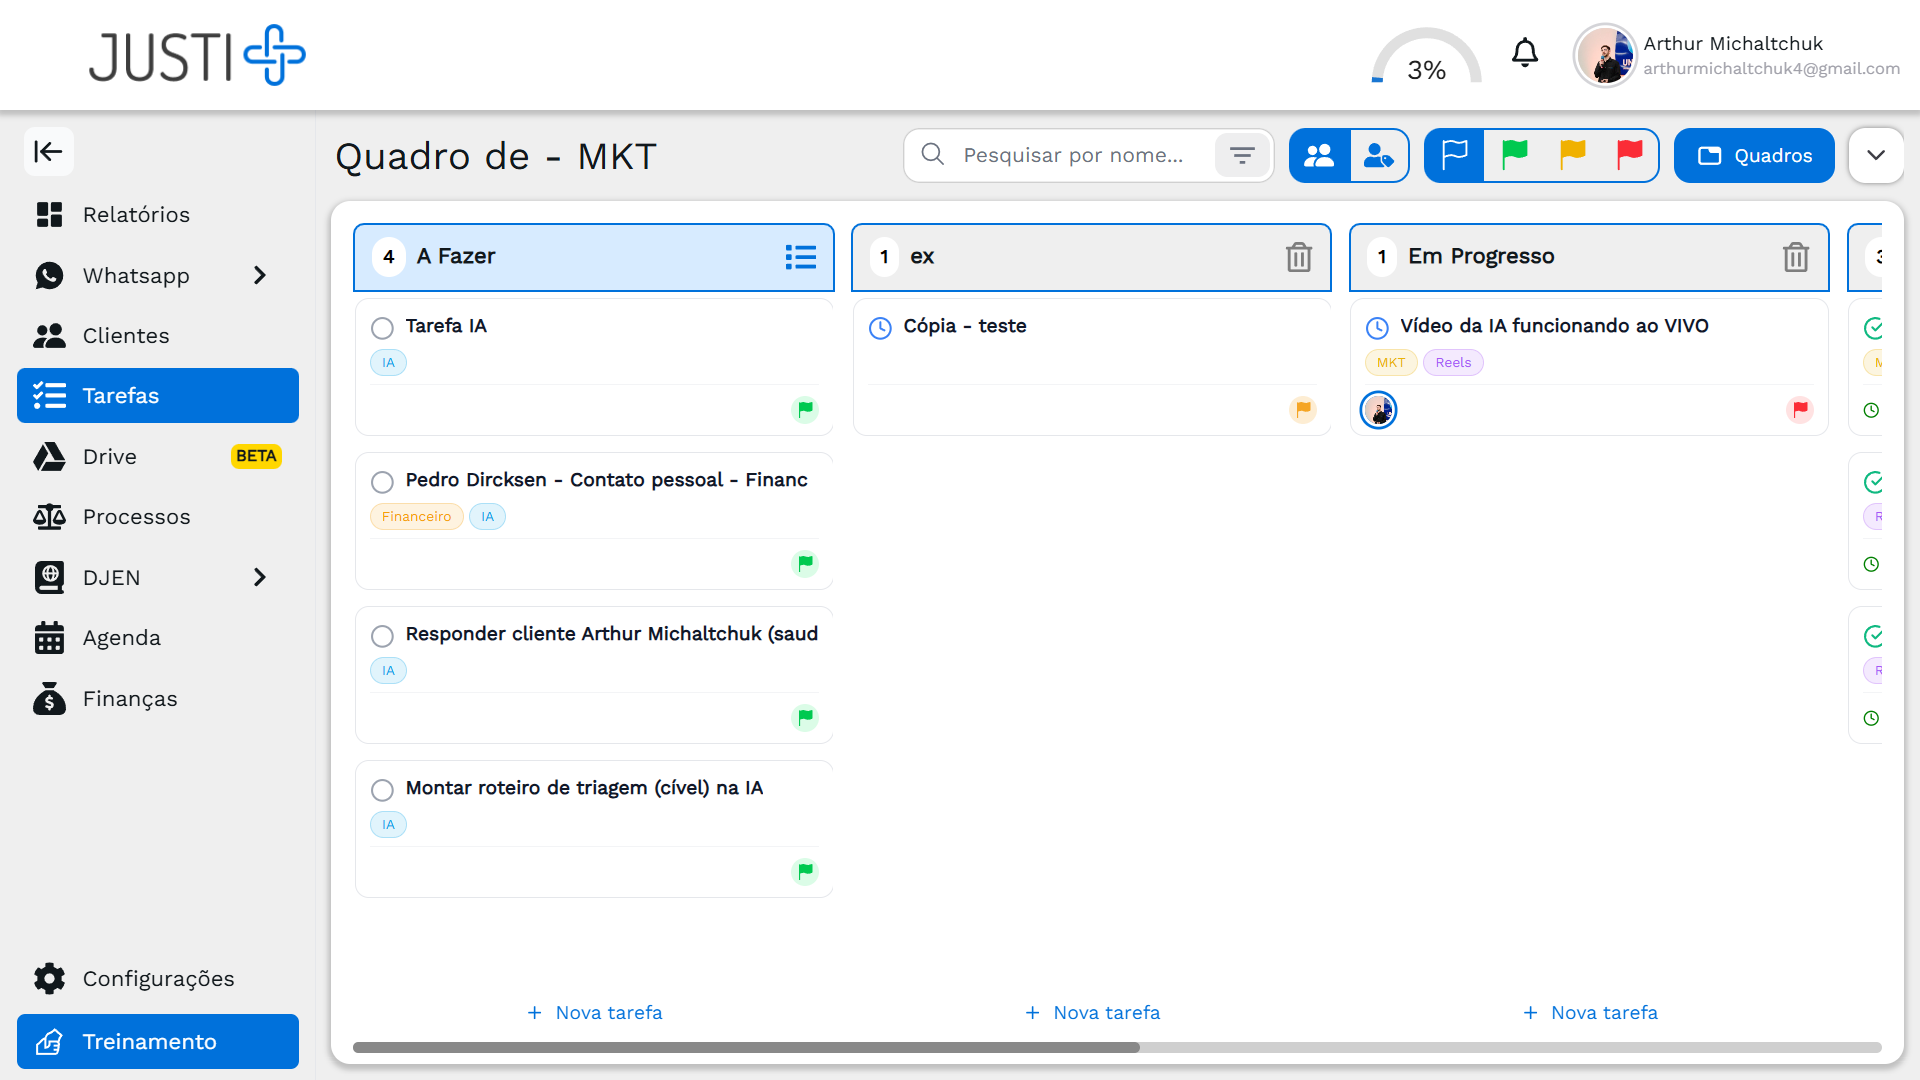Image resolution: width=1920 pixels, height=1080 pixels.
Task: Click the Quadros button
Action: coord(1754,155)
